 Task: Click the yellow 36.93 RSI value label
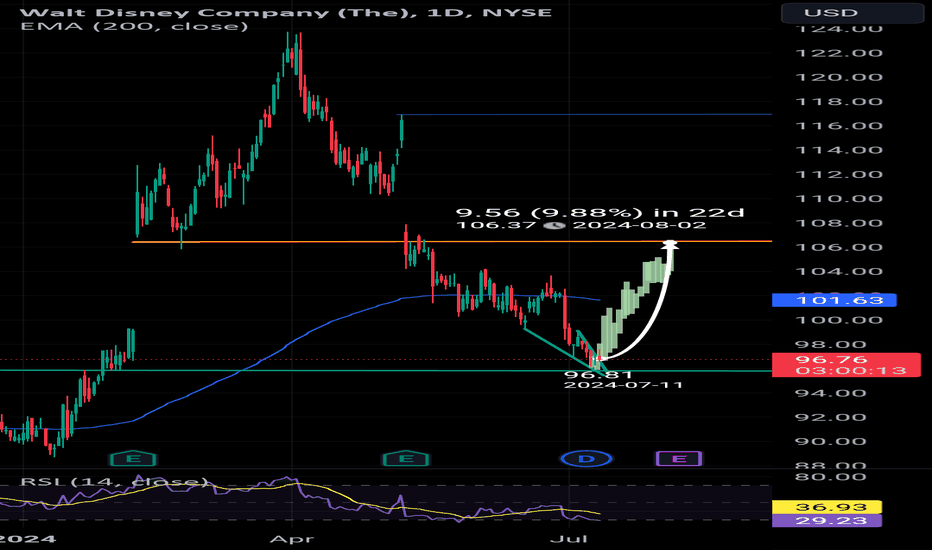click(x=827, y=507)
